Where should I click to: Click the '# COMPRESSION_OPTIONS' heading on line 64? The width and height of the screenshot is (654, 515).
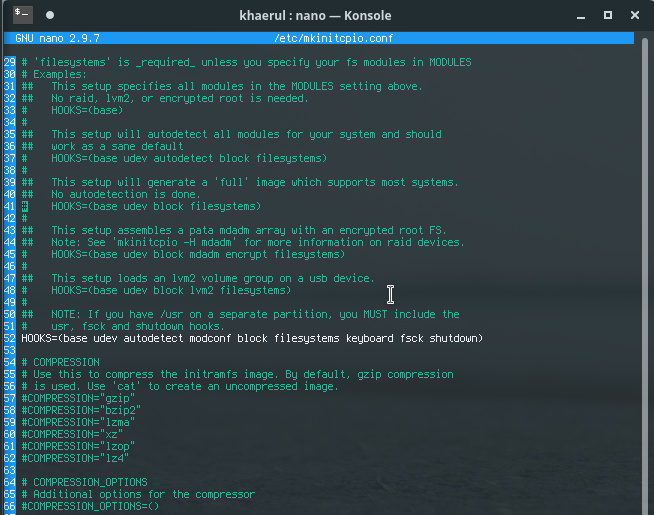(84, 482)
